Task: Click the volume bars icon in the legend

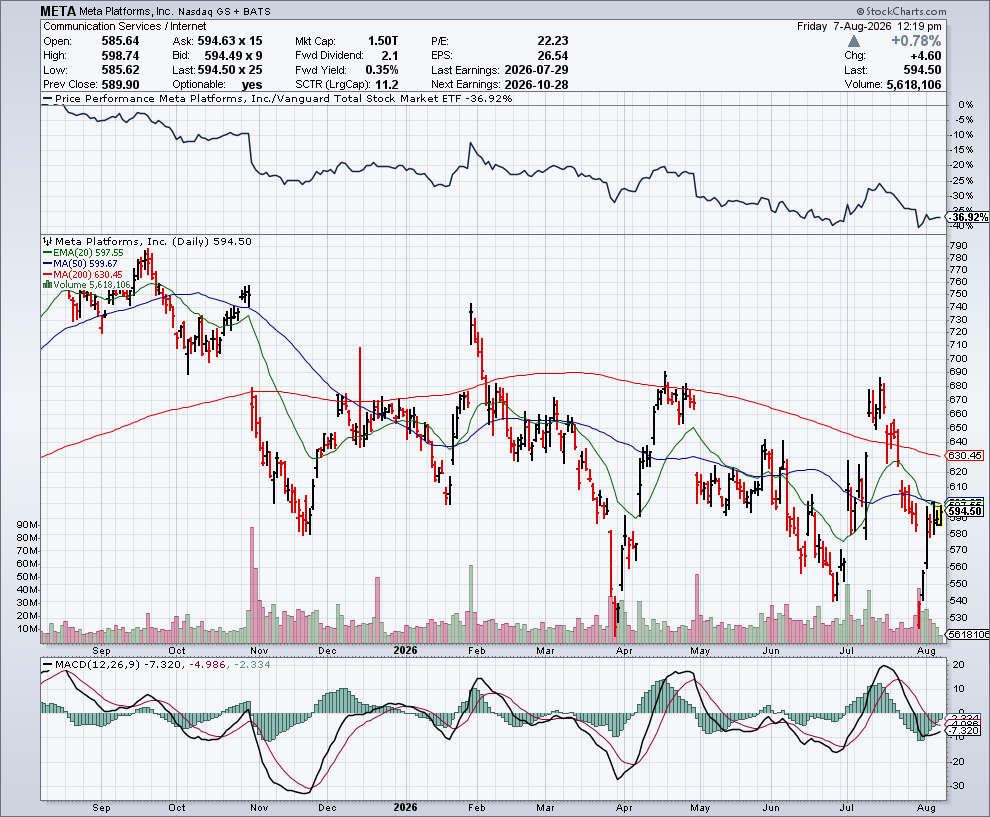Action: point(47,285)
